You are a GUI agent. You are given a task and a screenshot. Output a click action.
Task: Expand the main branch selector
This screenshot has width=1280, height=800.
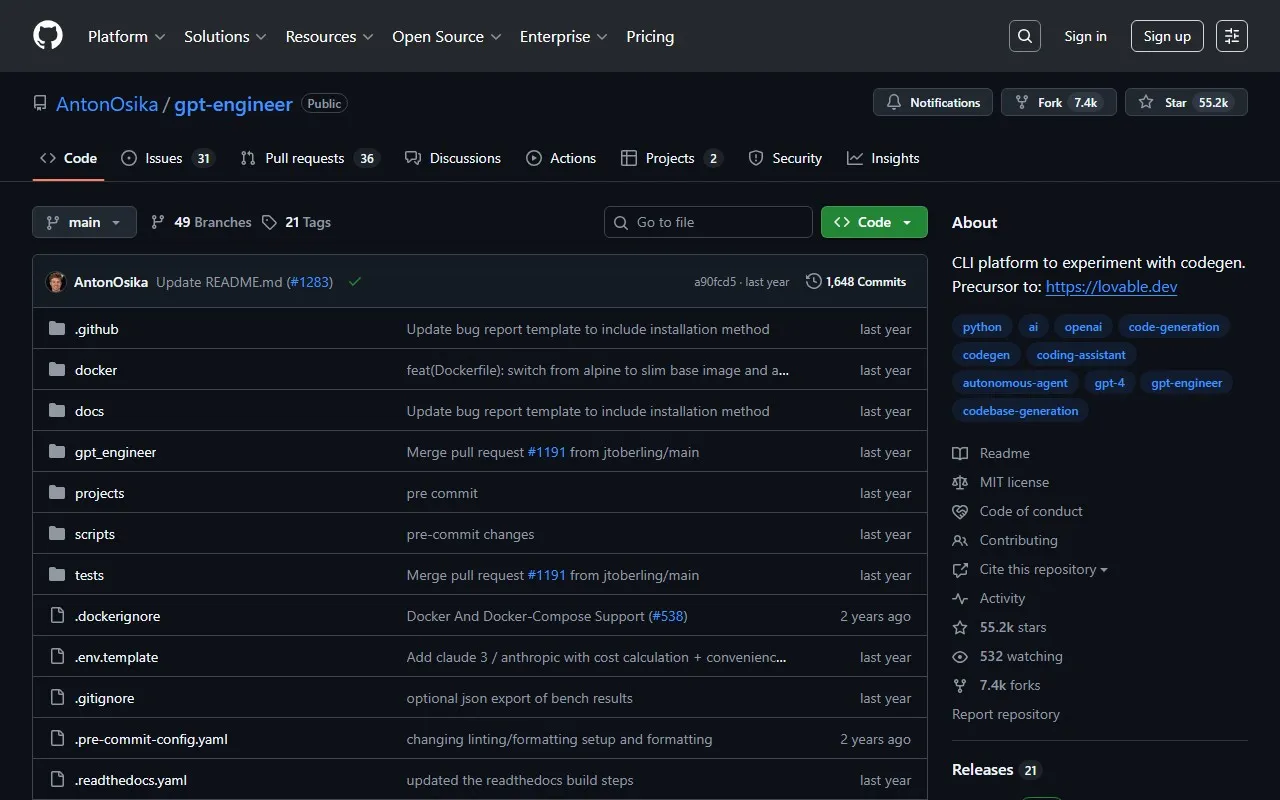(x=84, y=222)
